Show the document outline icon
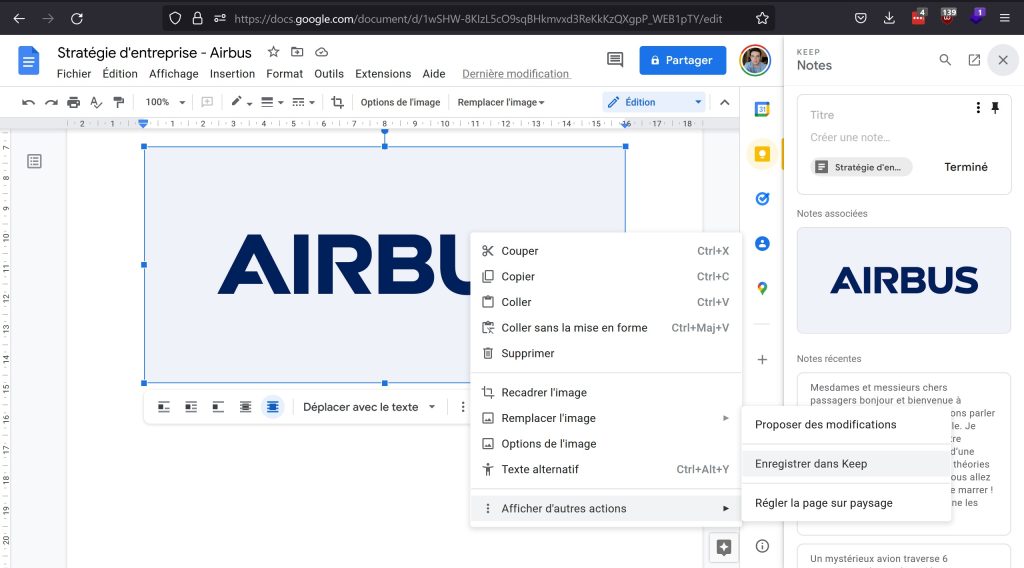This screenshot has width=1024, height=568. click(35, 161)
